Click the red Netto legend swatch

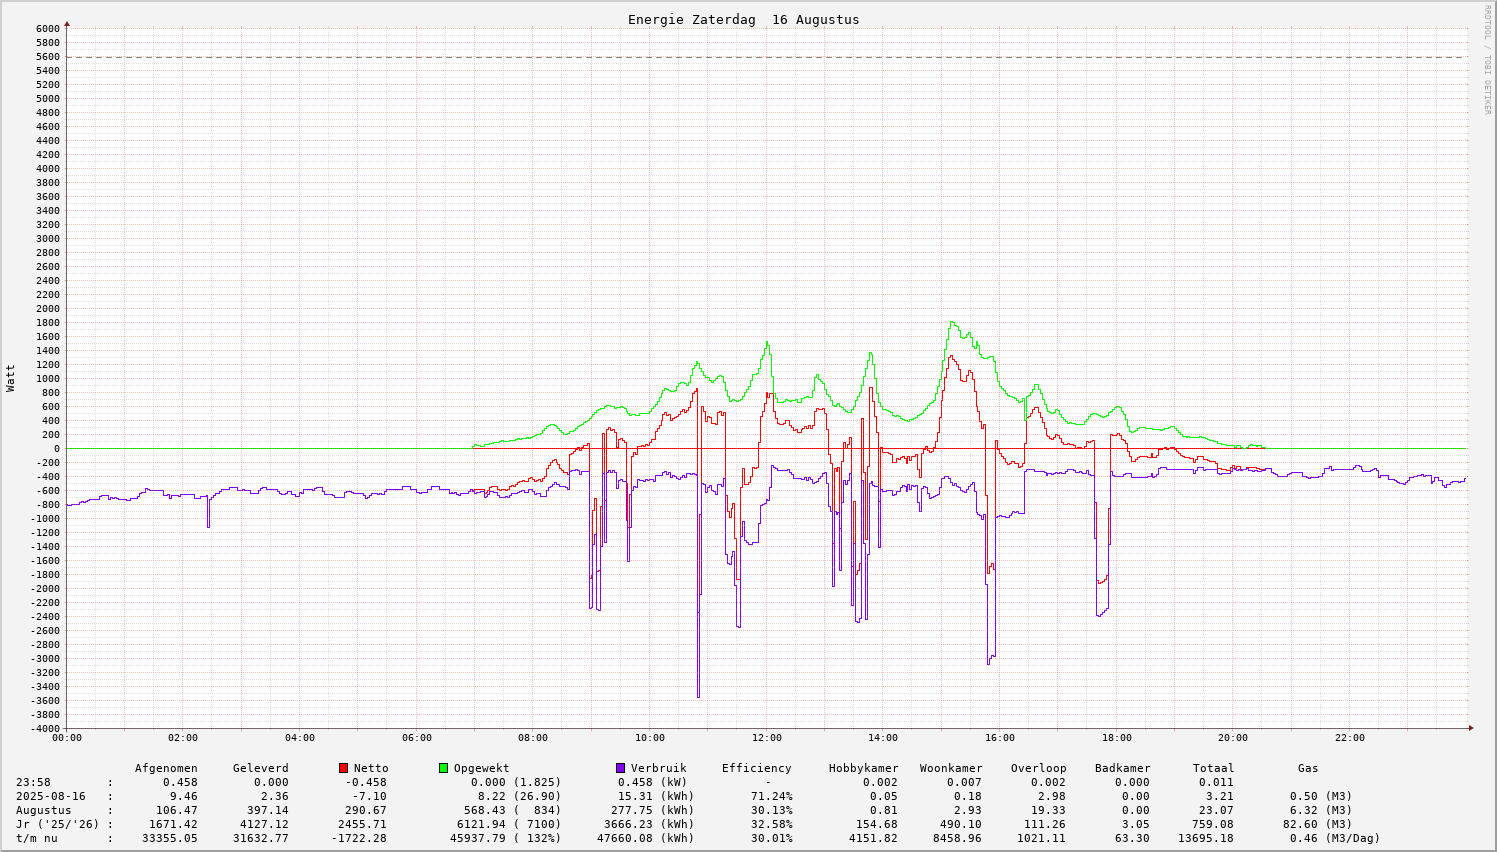[344, 768]
